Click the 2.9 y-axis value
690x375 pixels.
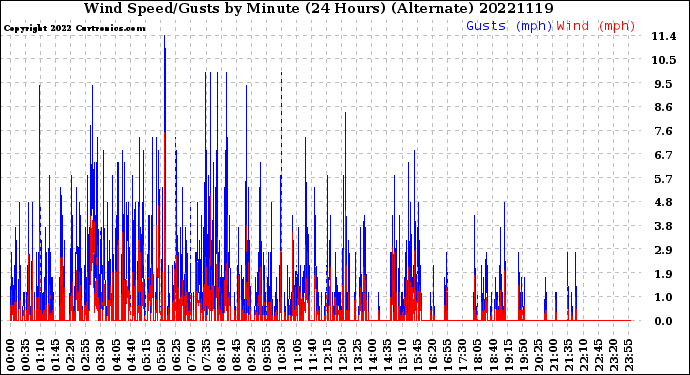(x=664, y=250)
